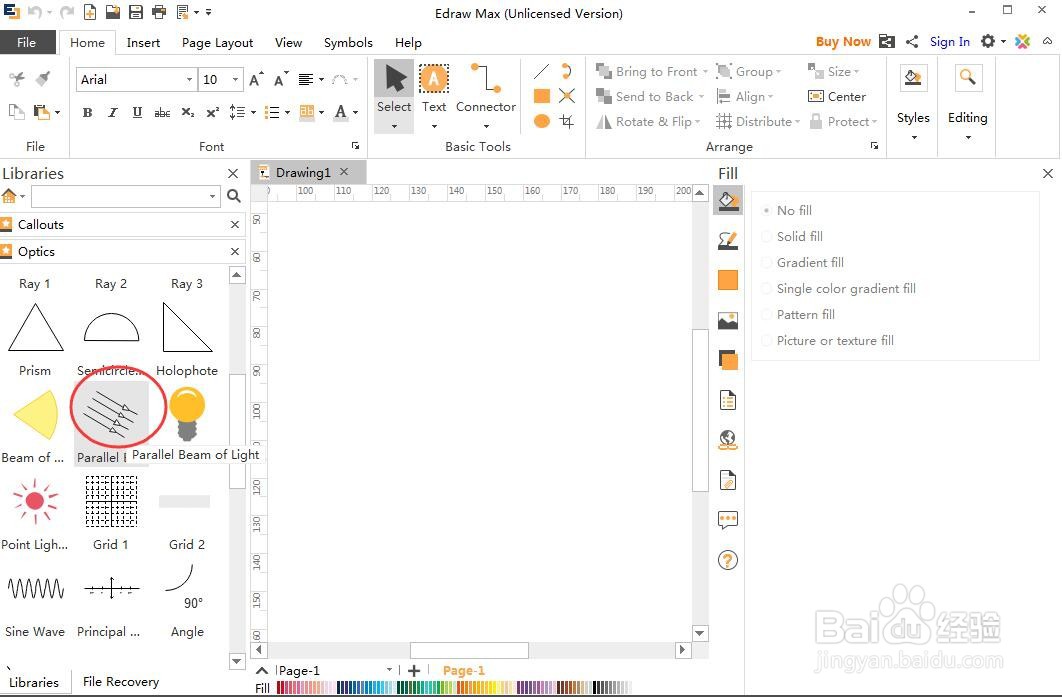Open the hyperlink globe panel icon
Viewport: 1062px width, 697px height.
727,440
